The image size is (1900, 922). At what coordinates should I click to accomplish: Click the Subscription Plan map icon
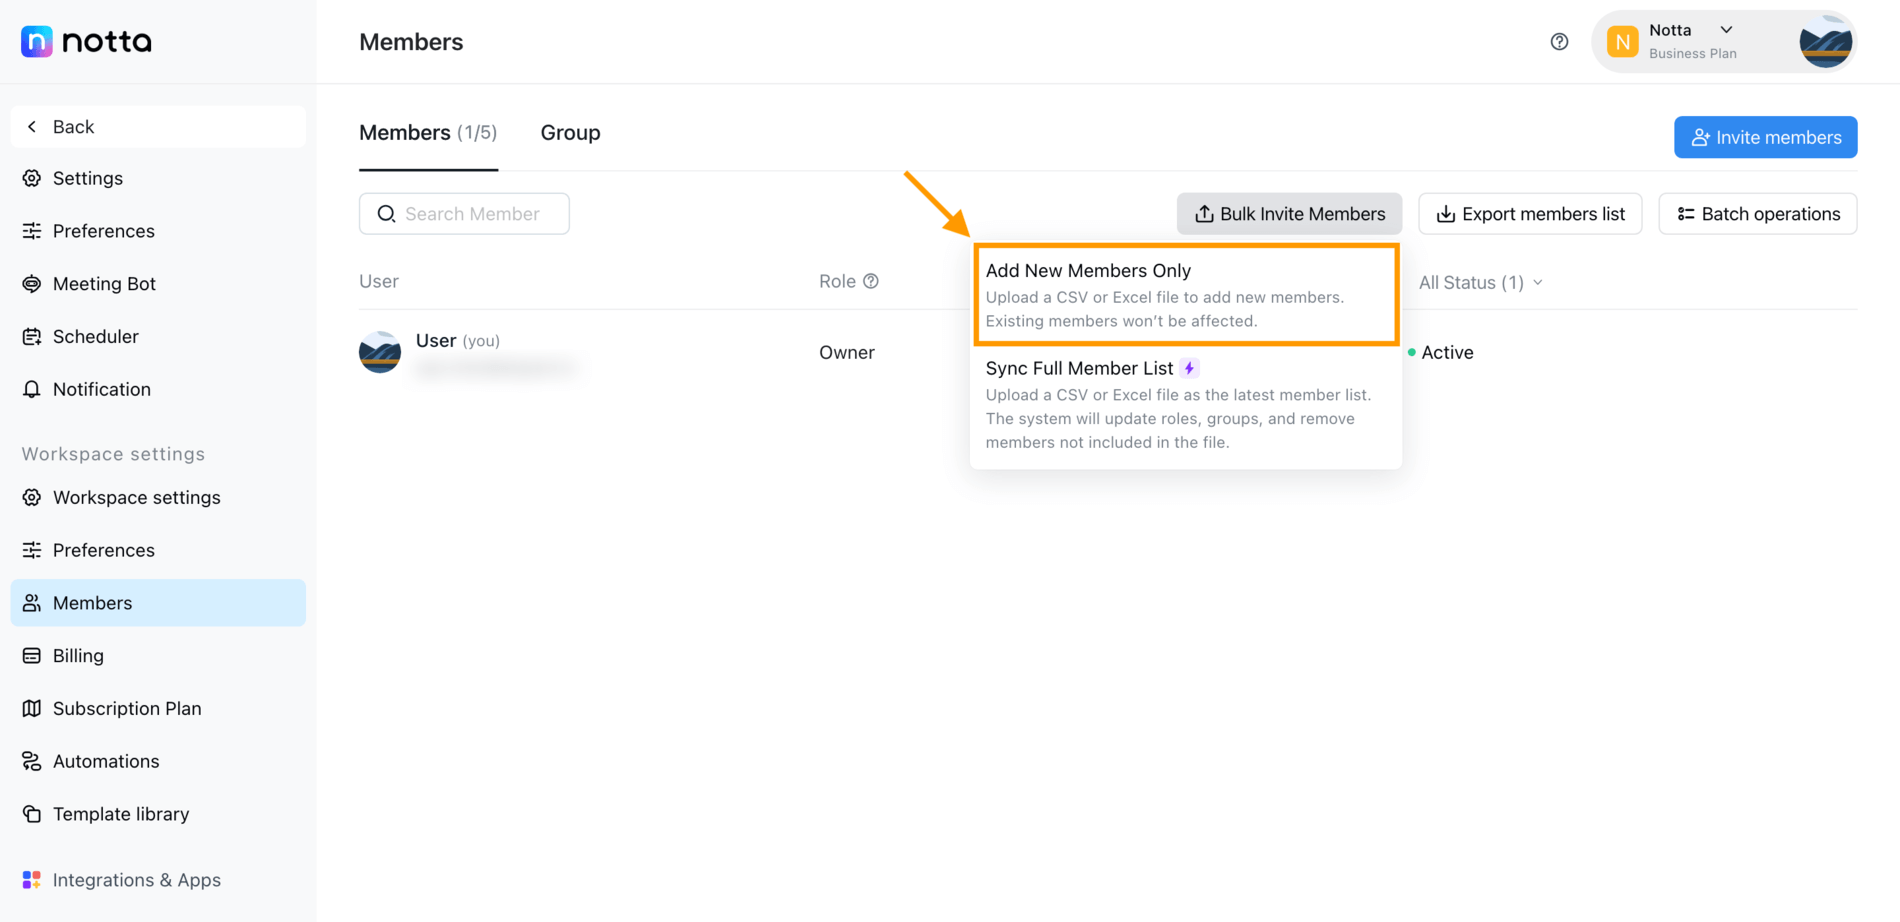32,708
